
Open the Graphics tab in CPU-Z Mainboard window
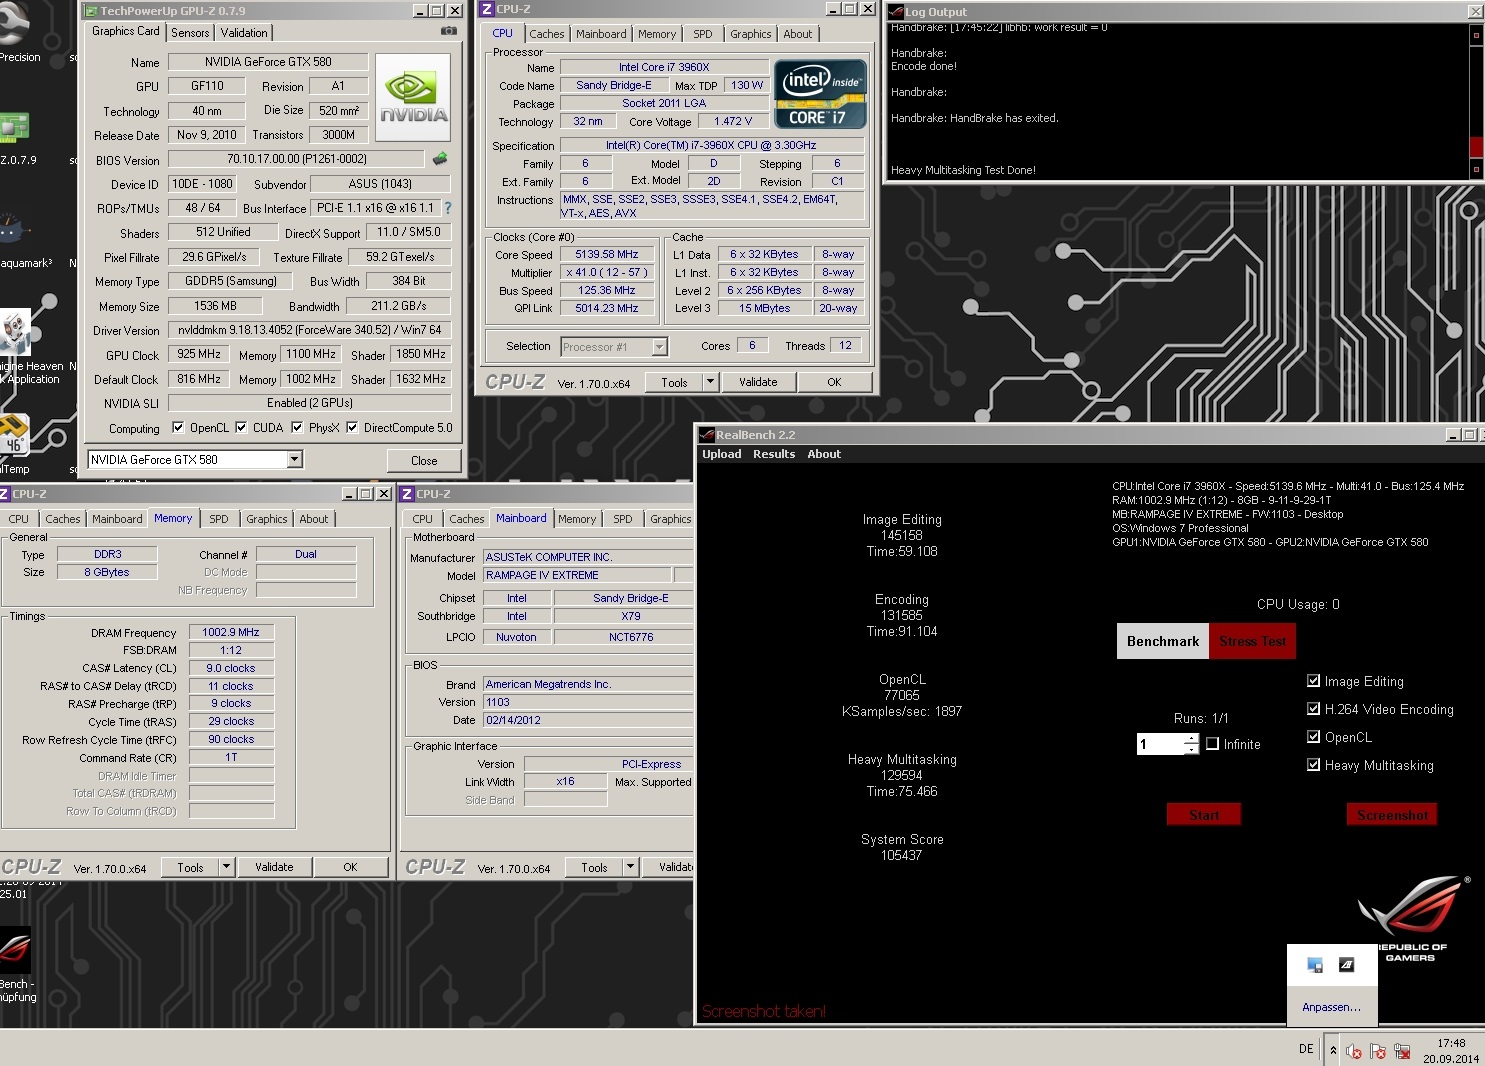coord(670,519)
